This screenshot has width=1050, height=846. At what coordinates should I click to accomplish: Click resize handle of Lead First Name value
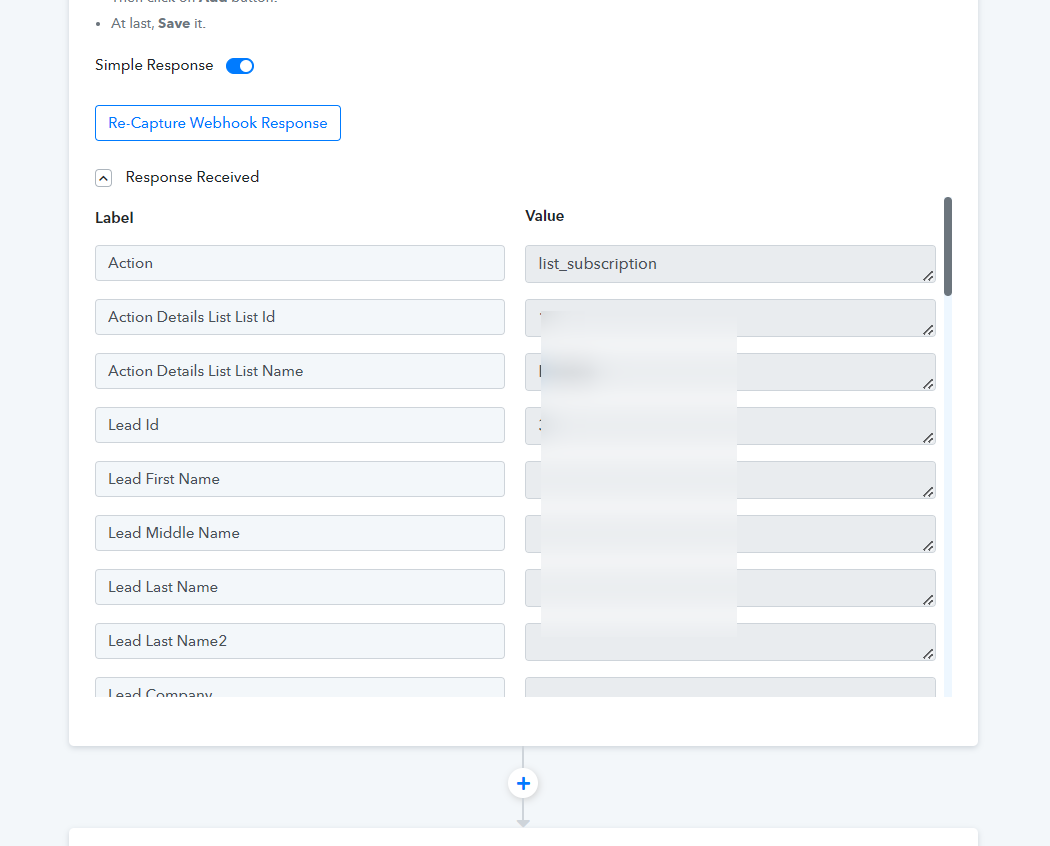click(928, 491)
